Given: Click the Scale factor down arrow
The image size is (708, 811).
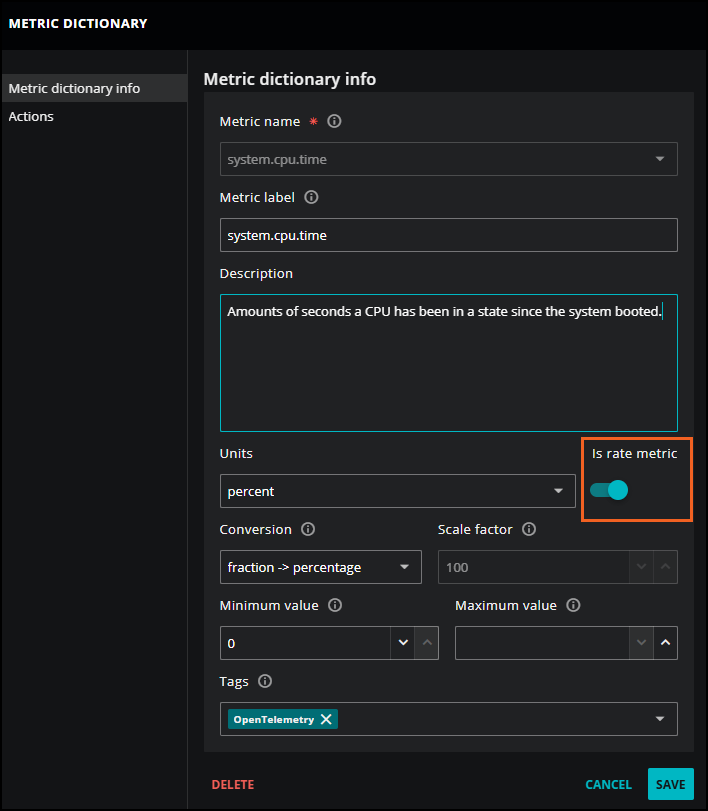Looking at the screenshot, I should (x=641, y=567).
